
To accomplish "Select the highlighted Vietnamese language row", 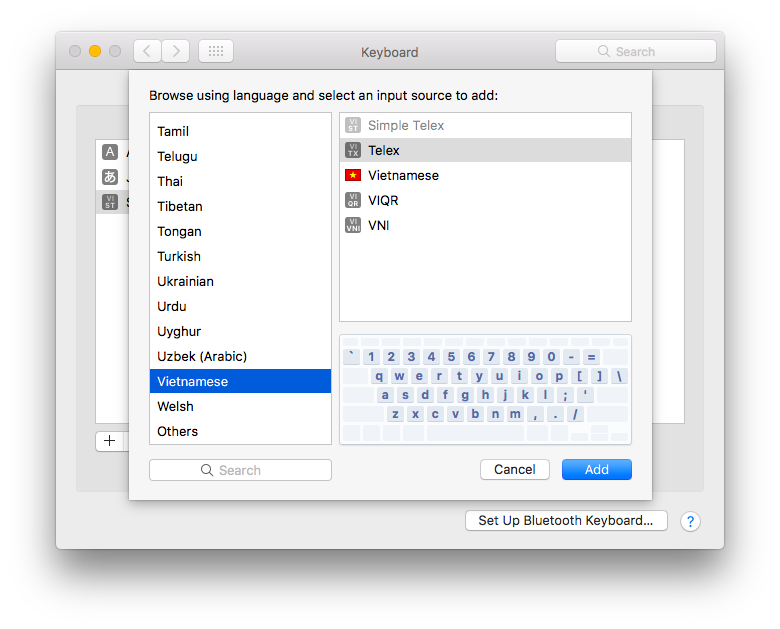I will coord(240,381).
